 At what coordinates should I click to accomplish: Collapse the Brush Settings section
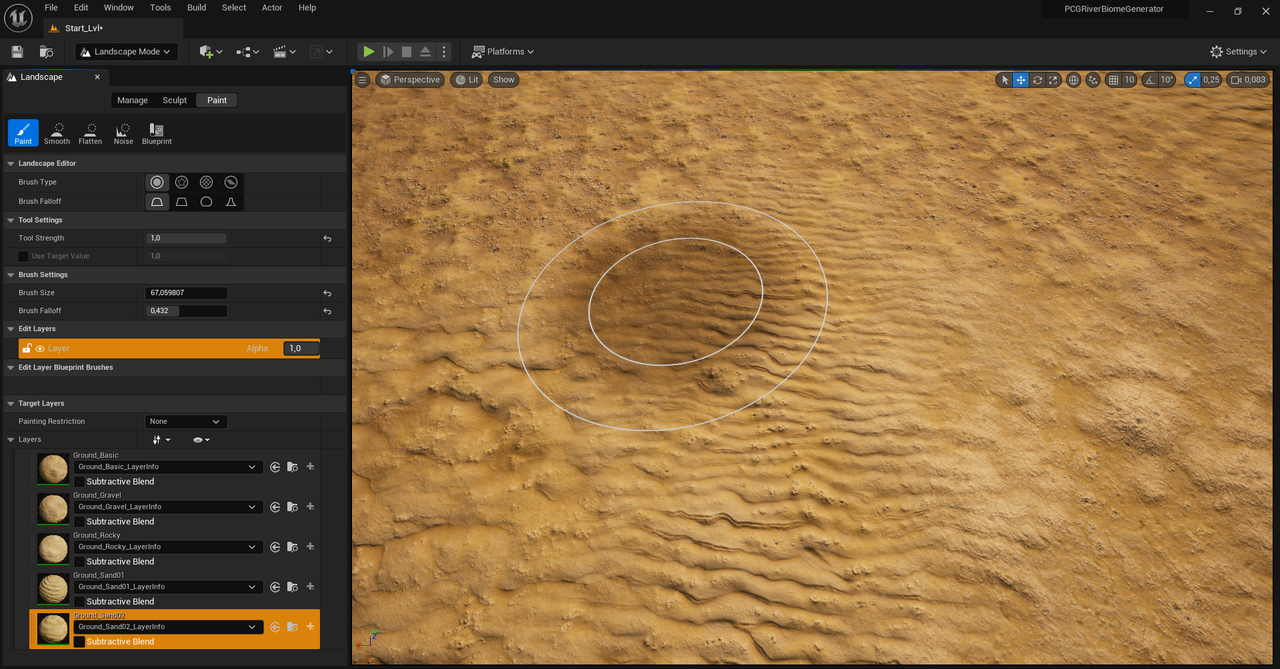tap(11, 274)
